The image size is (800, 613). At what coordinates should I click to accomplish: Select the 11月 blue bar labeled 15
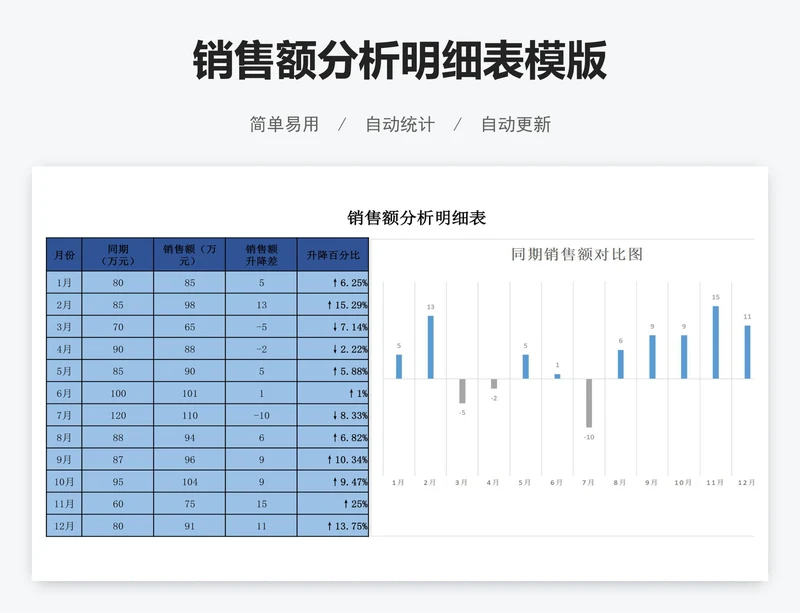pyautogui.click(x=716, y=342)
